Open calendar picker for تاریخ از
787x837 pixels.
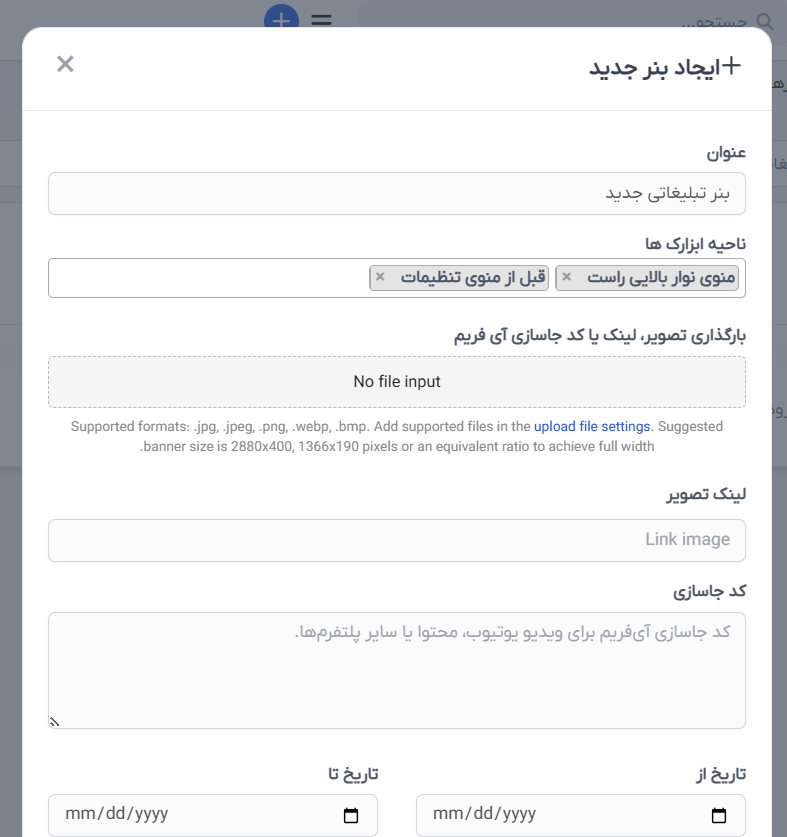719,815
